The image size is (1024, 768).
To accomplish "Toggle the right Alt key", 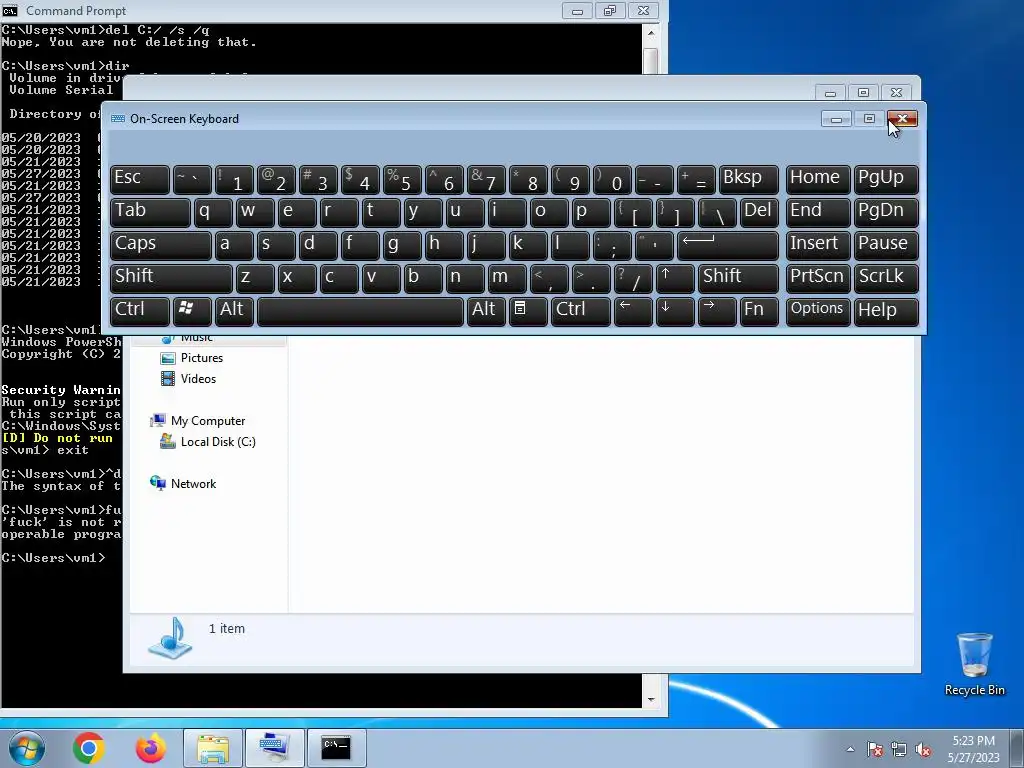I will tap(486, 311).
